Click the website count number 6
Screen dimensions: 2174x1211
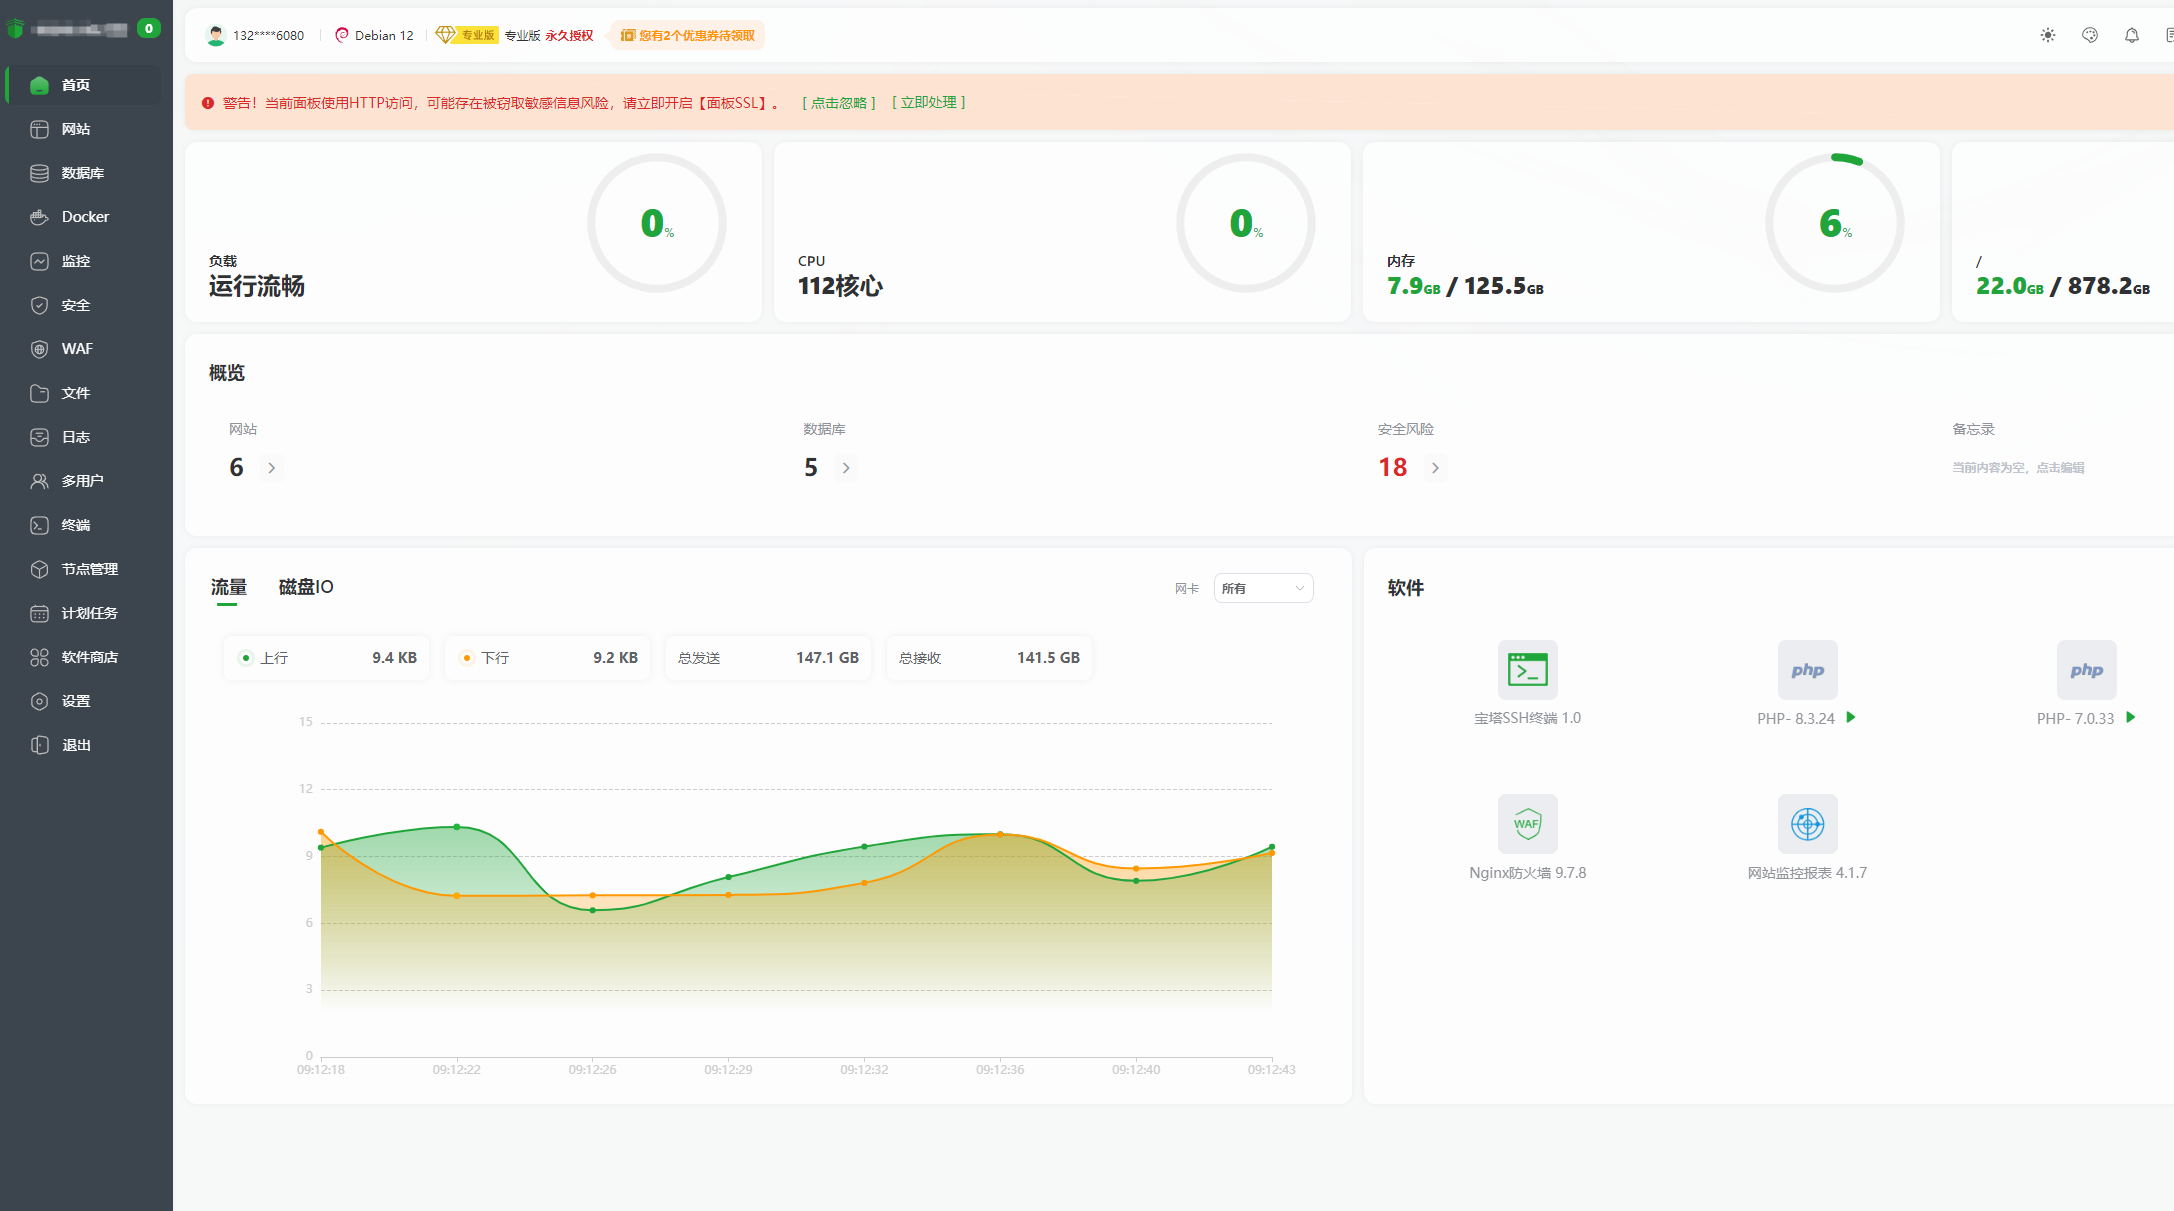236,467
